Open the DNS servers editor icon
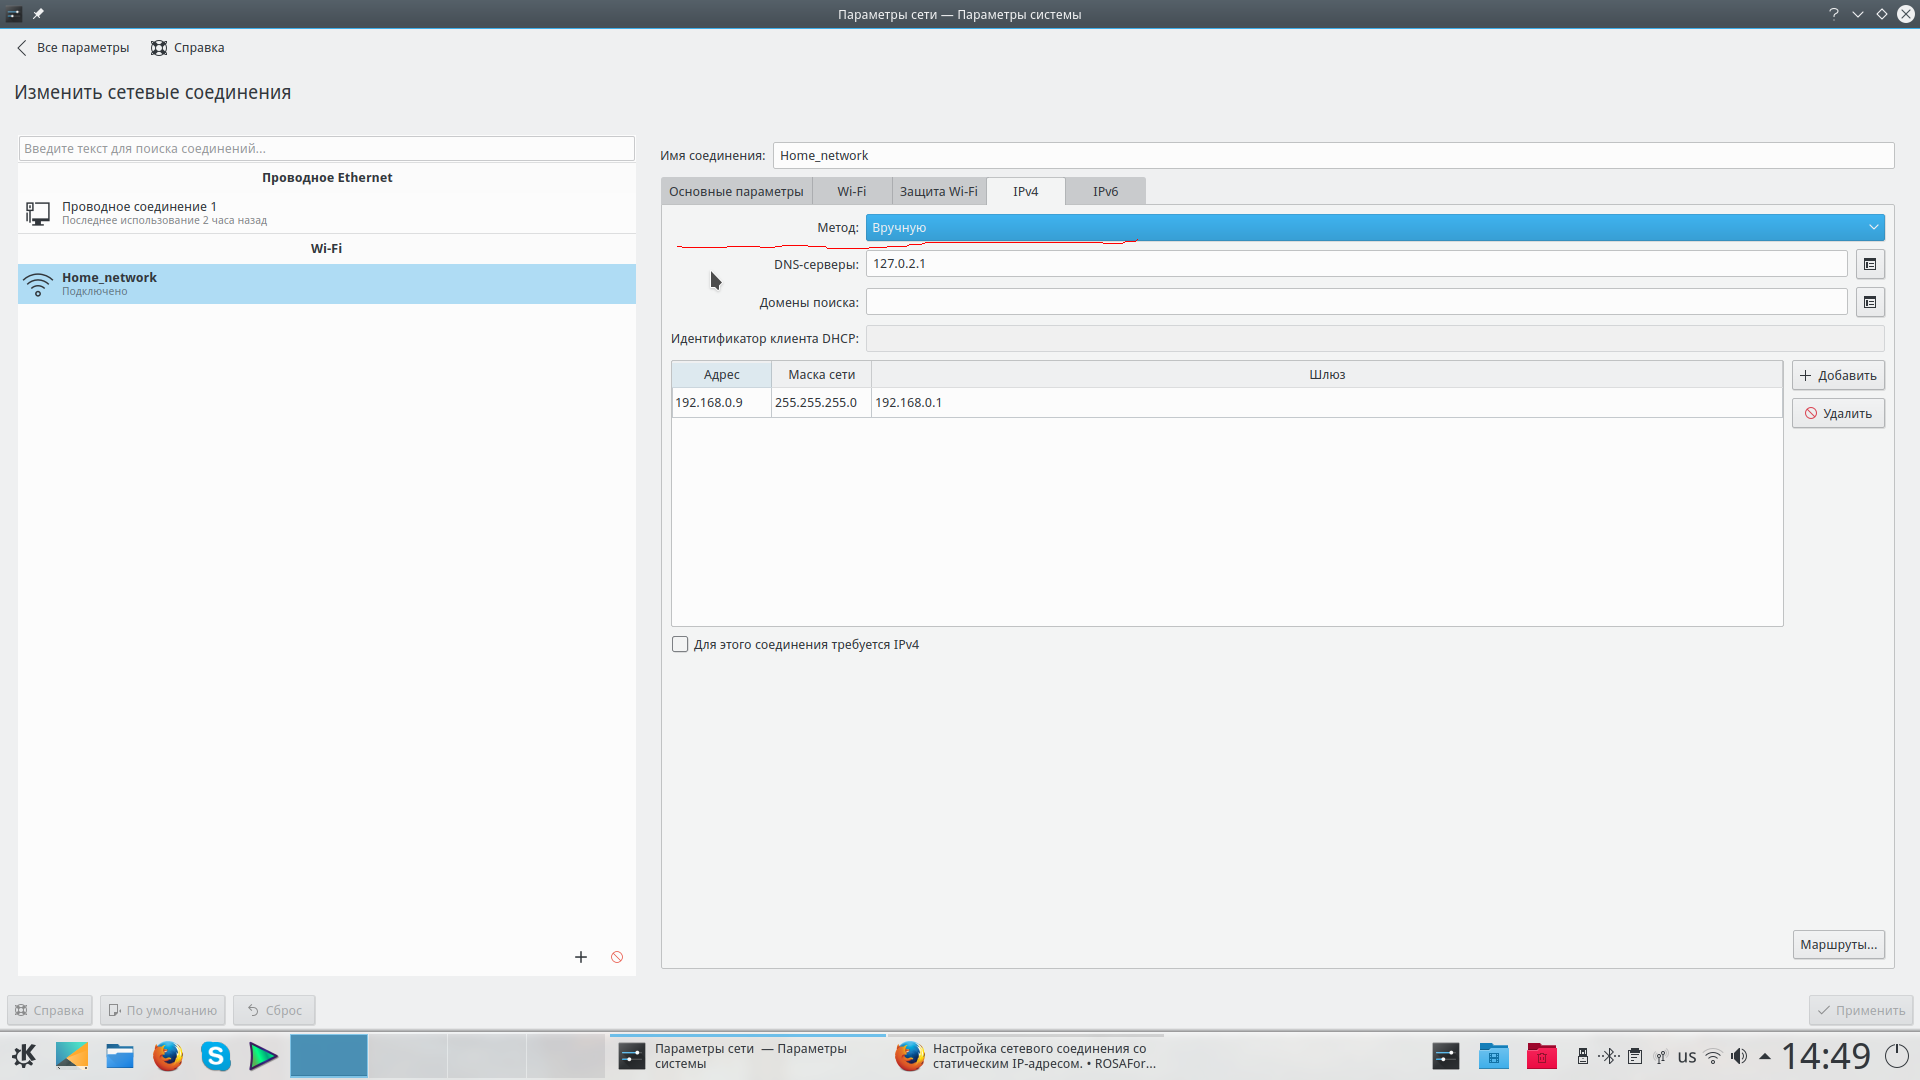 click(x=1869, y=264)
